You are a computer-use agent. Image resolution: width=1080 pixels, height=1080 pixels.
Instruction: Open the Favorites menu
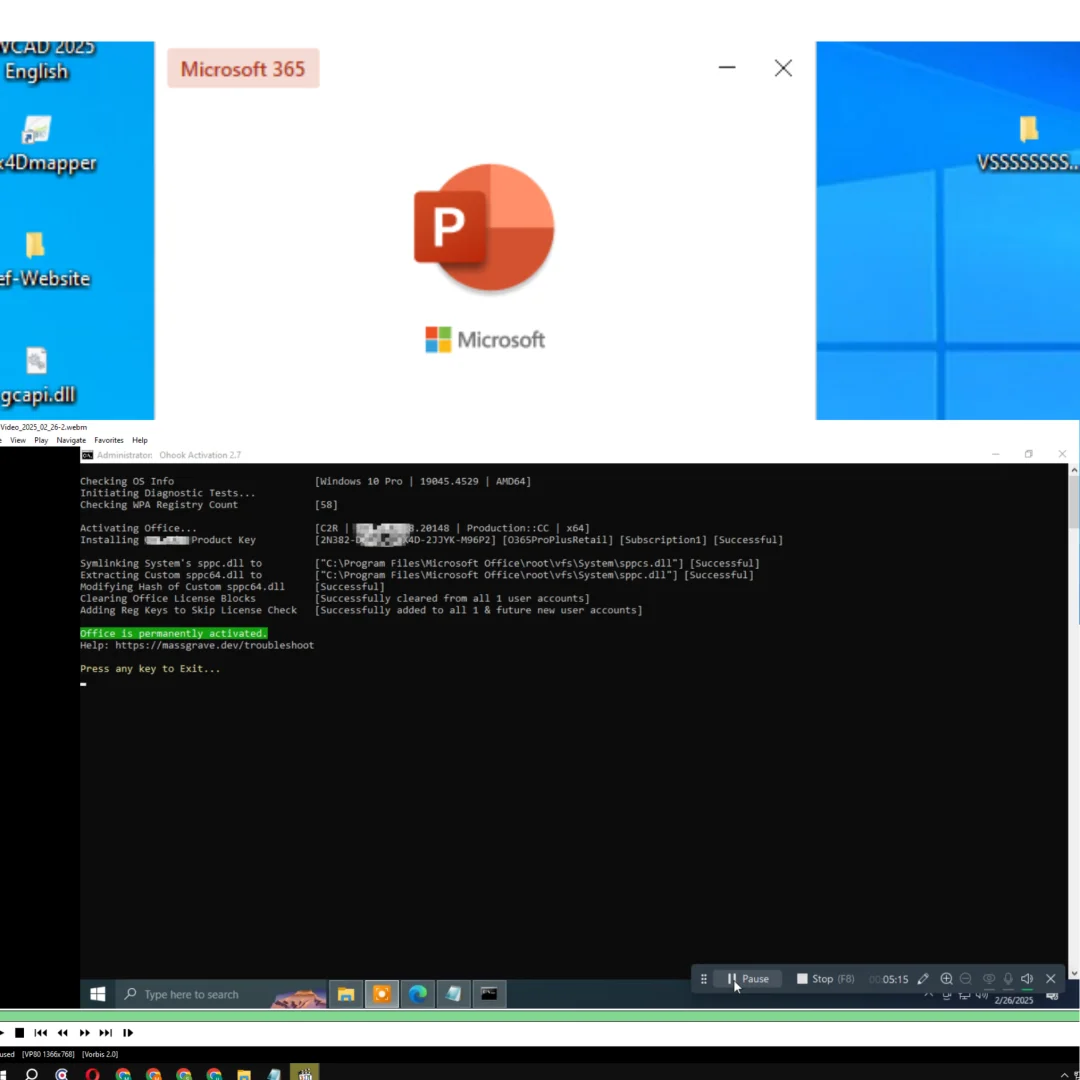pyautogui.click(x=109, y=440)
